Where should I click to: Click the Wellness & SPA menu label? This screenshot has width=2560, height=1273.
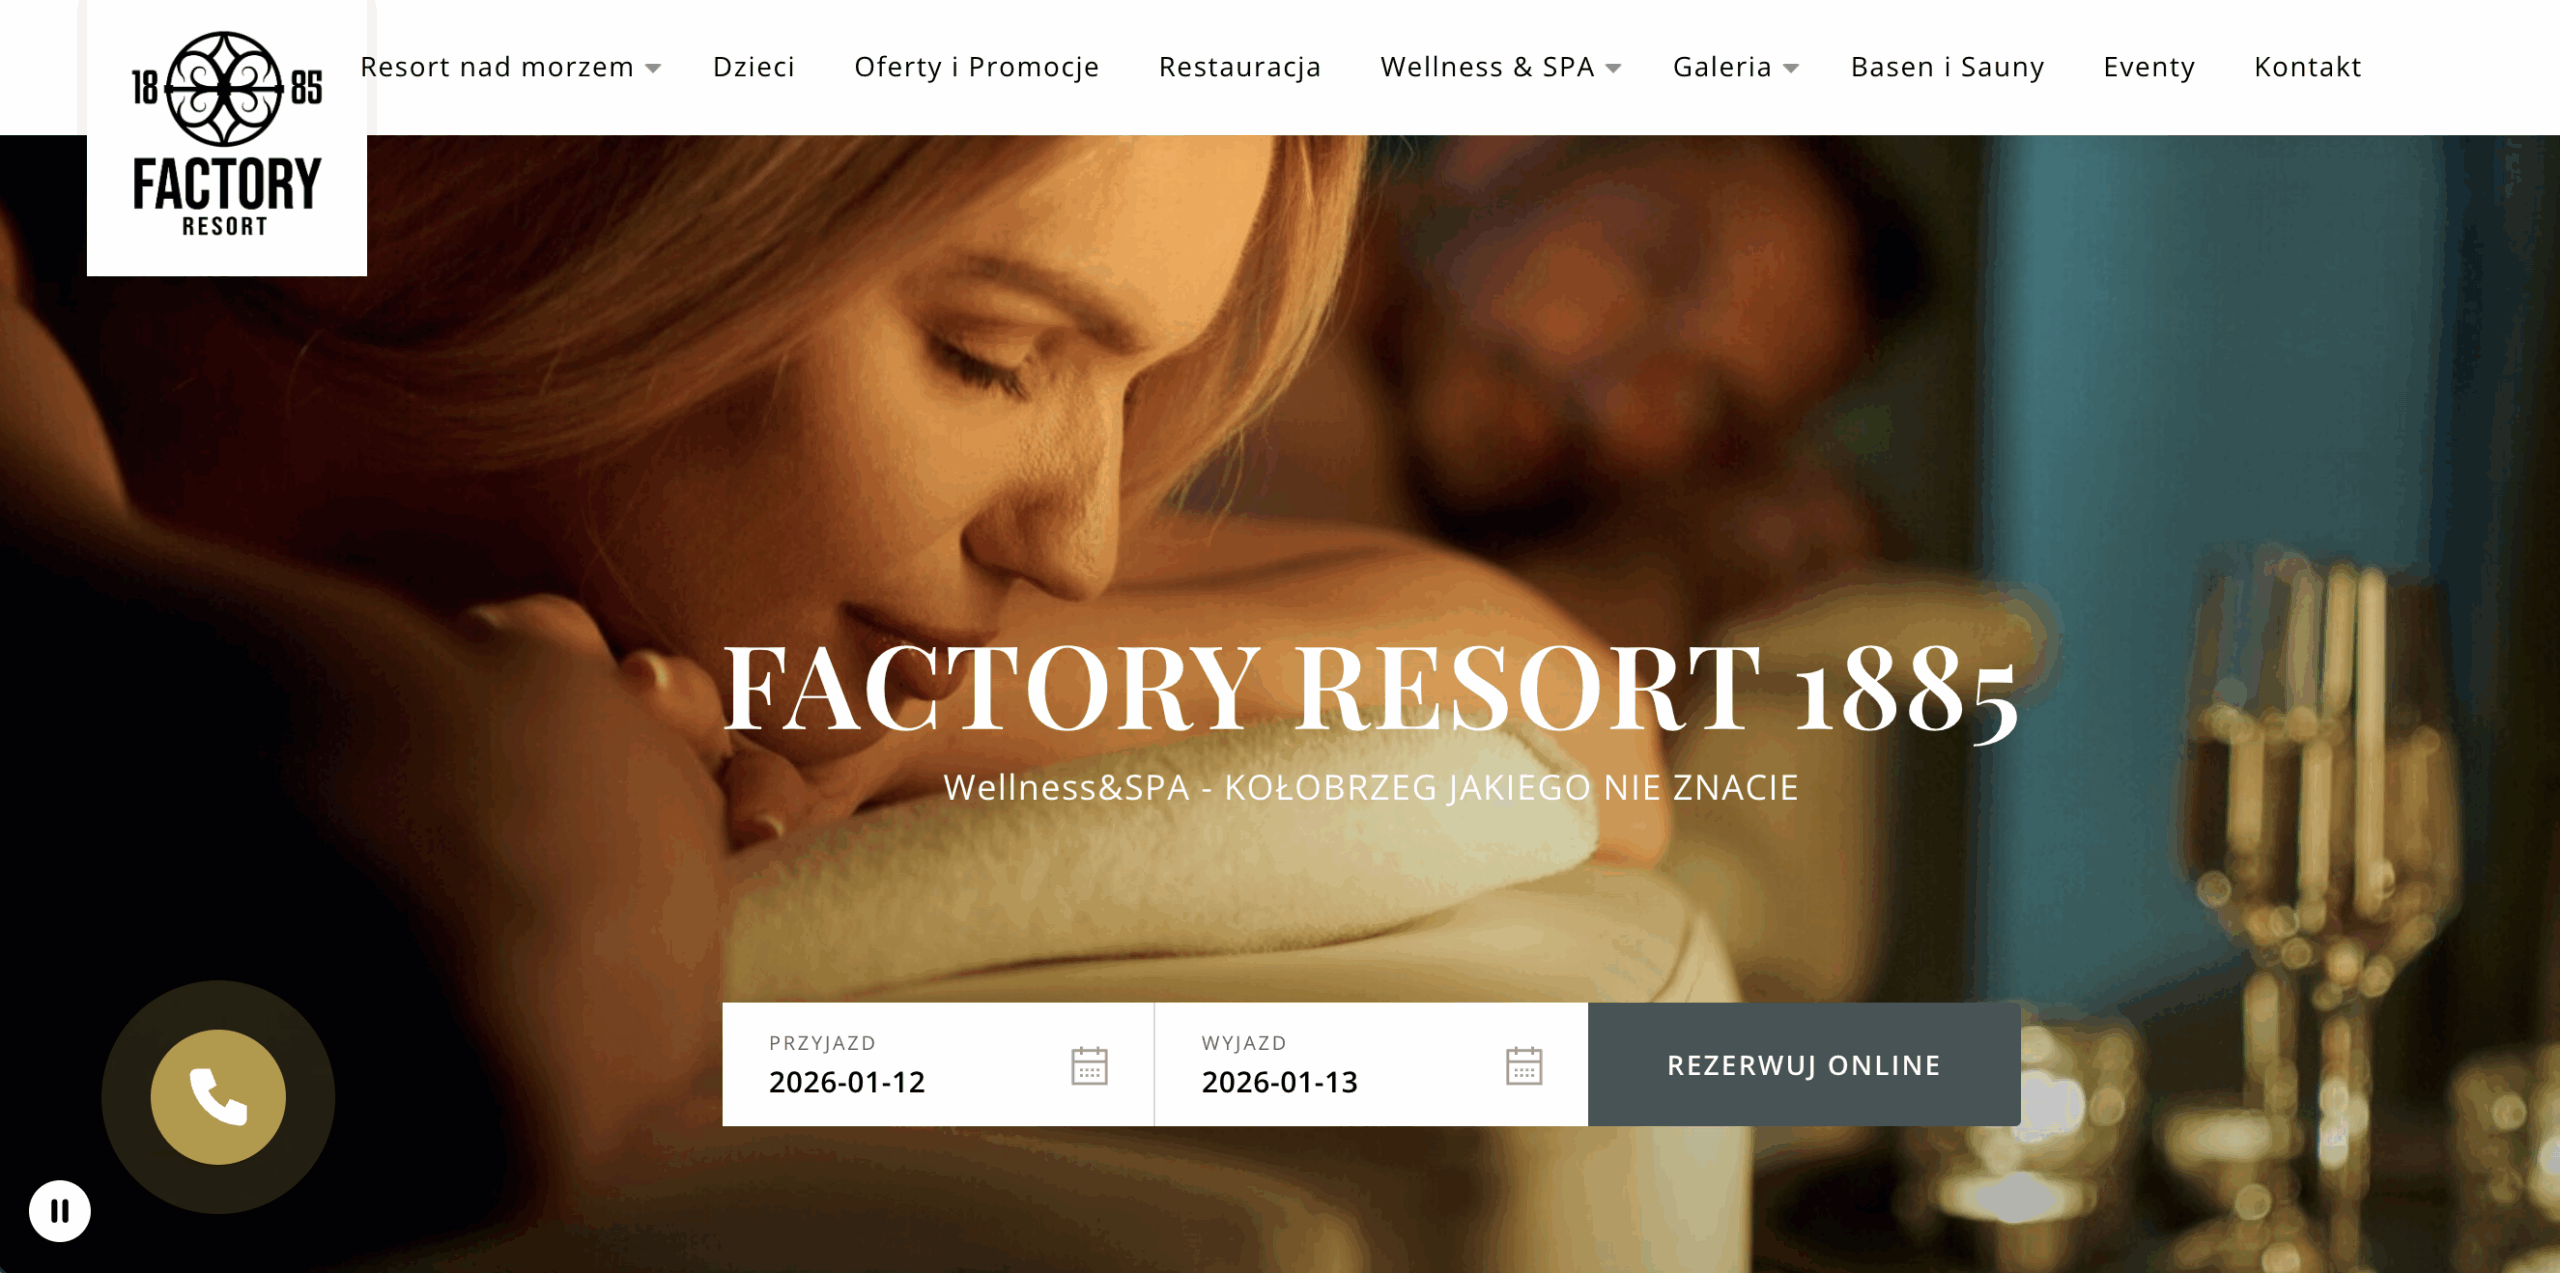[1487, 67]
